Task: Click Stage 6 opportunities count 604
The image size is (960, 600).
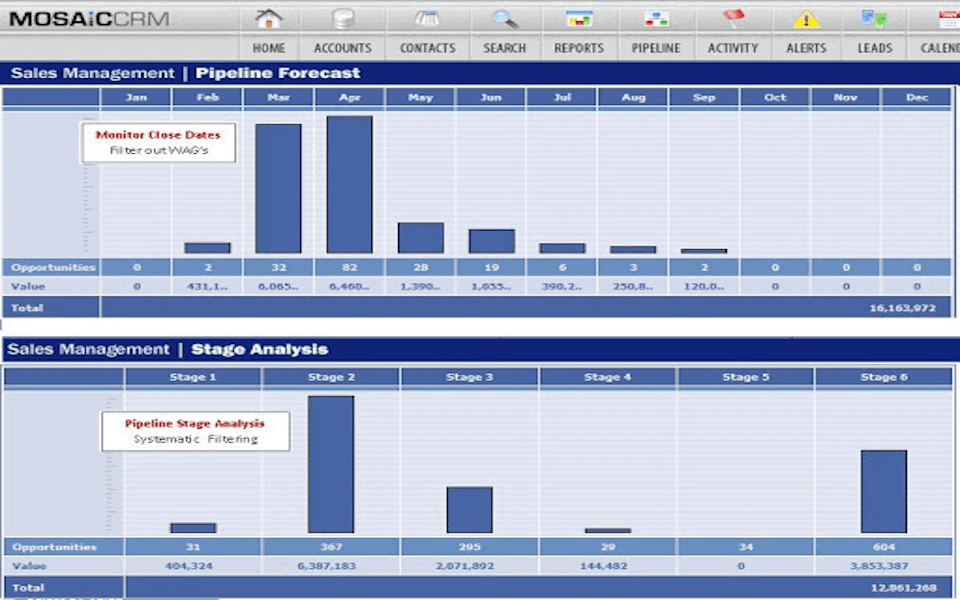Action: [884, 547]
